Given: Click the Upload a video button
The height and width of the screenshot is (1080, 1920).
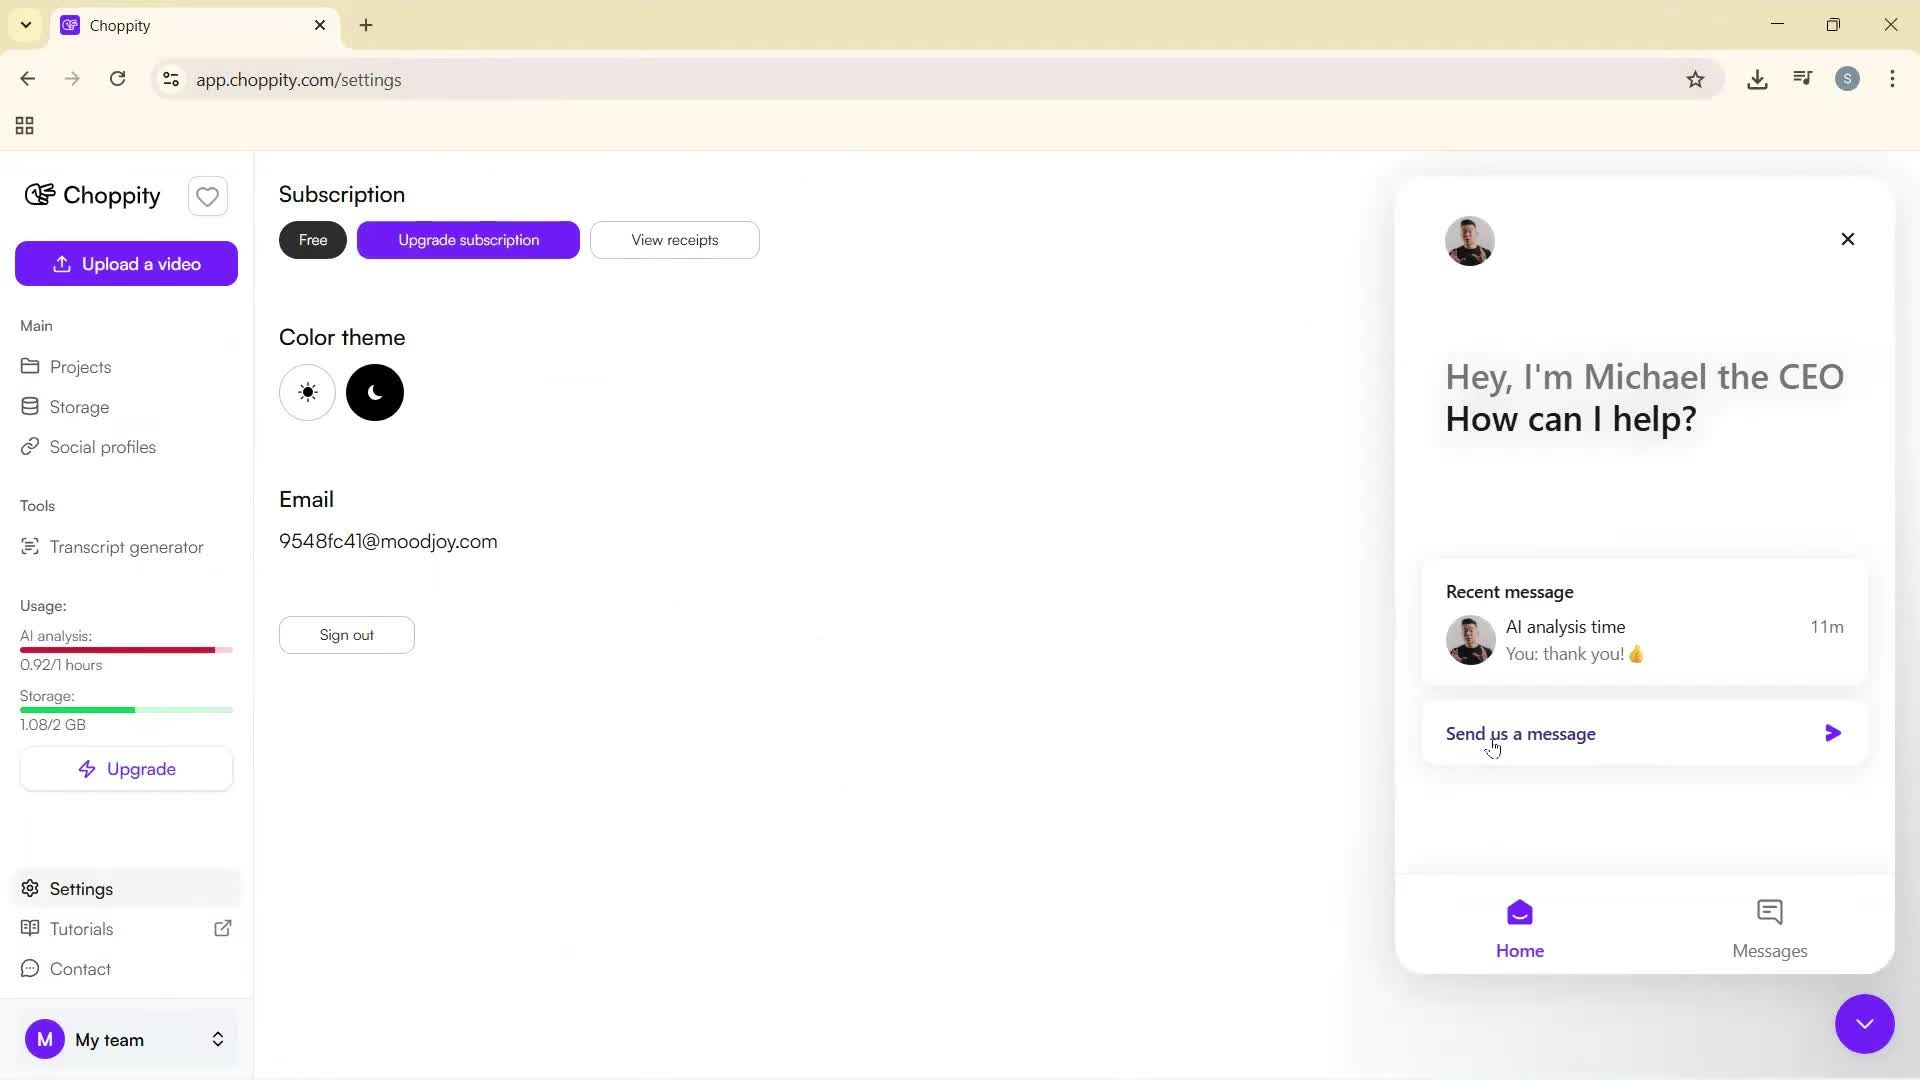Looking at the screenshot, I should tap(126, 263).
